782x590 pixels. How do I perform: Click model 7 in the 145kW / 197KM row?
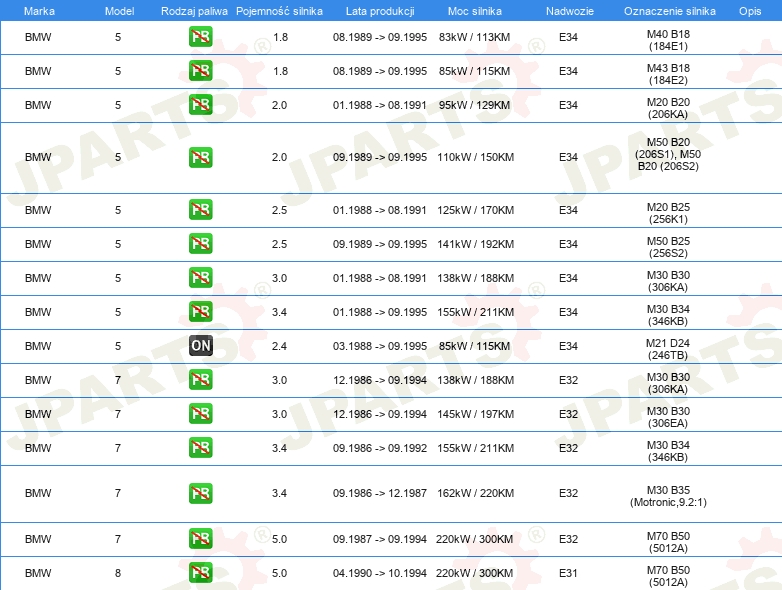118,414
